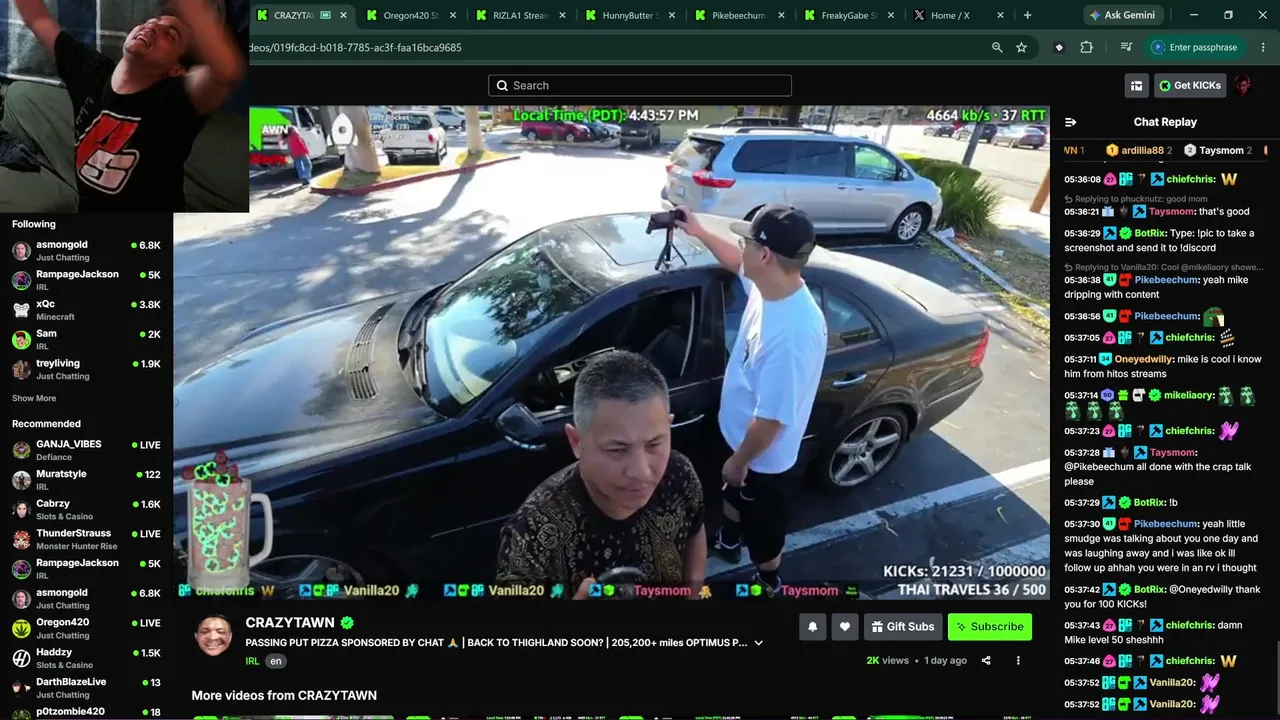
Task: Click Muratstyle's viewer count 122
Action: 152,474
